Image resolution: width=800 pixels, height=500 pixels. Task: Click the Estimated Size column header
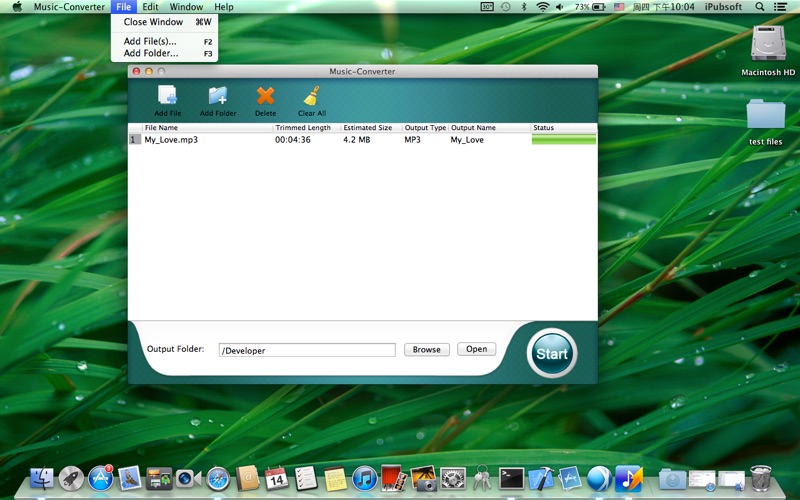(371, 128)
